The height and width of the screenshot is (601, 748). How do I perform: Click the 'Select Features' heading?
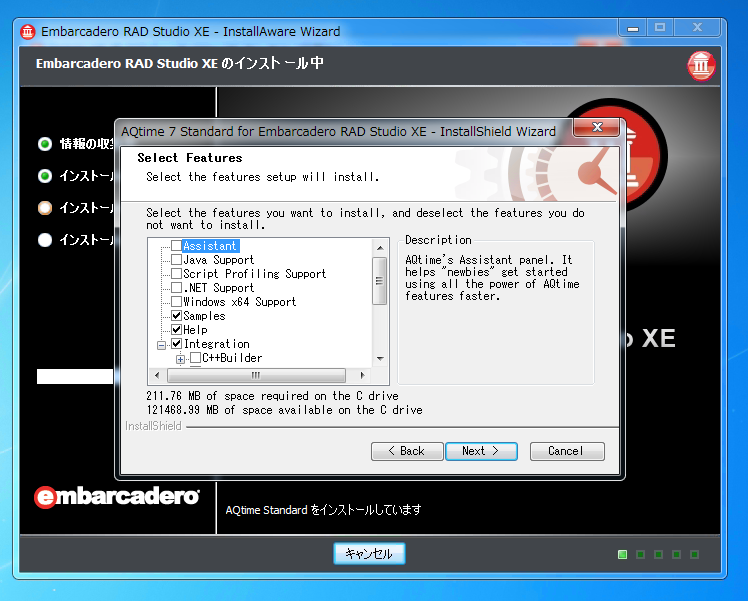click(x=190, y=158)
